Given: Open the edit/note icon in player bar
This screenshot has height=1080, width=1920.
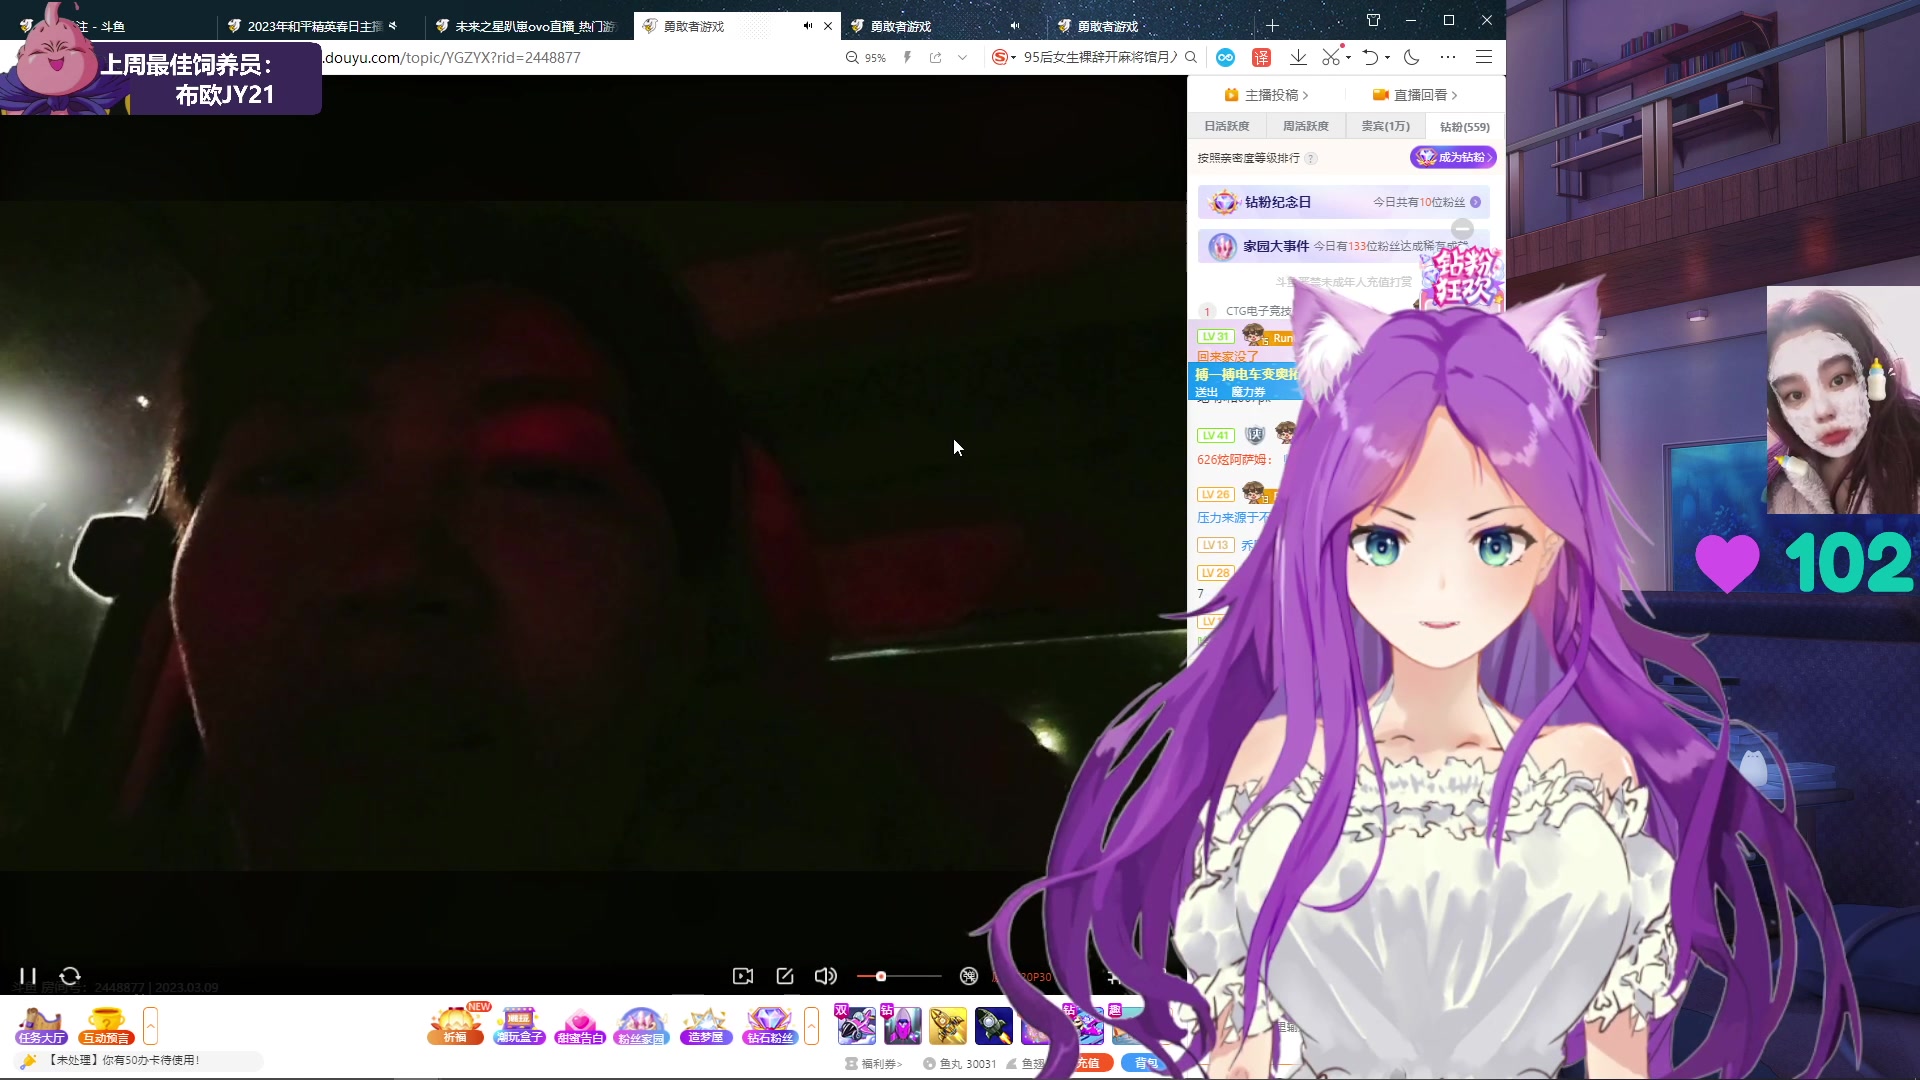Looking at the screenshot, I should [x=785, y=976].
